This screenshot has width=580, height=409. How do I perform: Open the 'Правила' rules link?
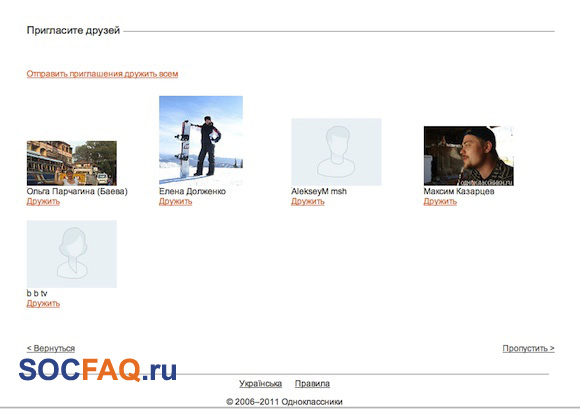point(312,383)
